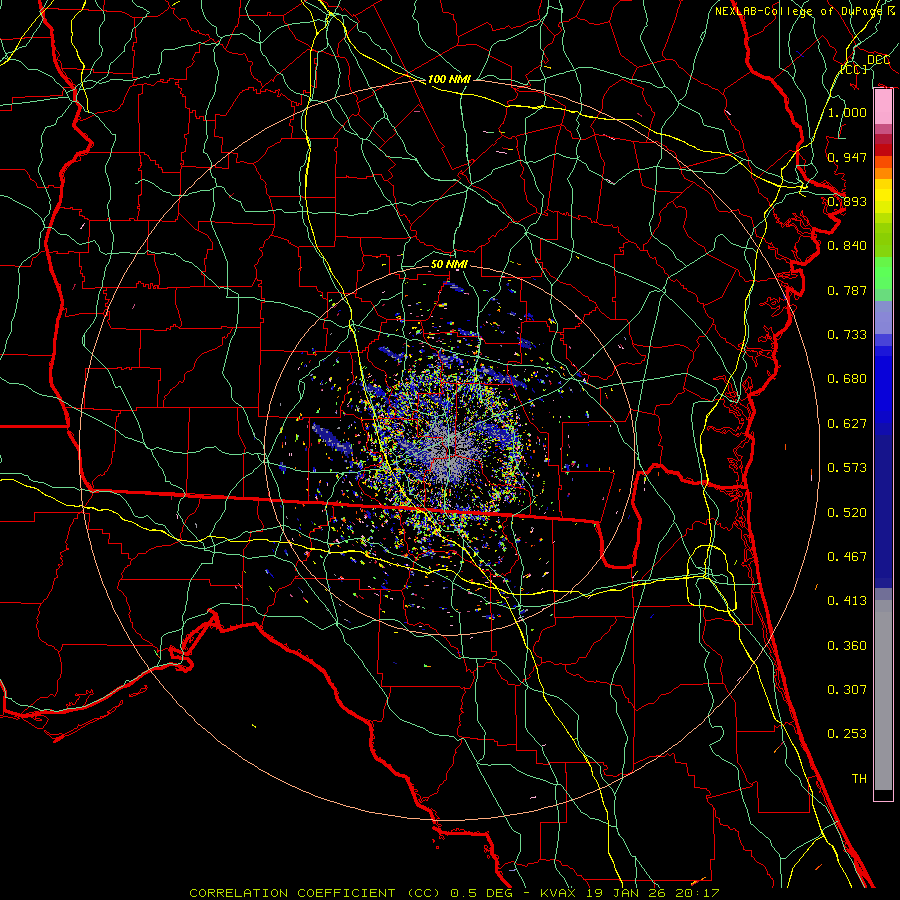Click the [CC] units label above the scale
This screenshot has width=900, height=900.
click(854, 69)
